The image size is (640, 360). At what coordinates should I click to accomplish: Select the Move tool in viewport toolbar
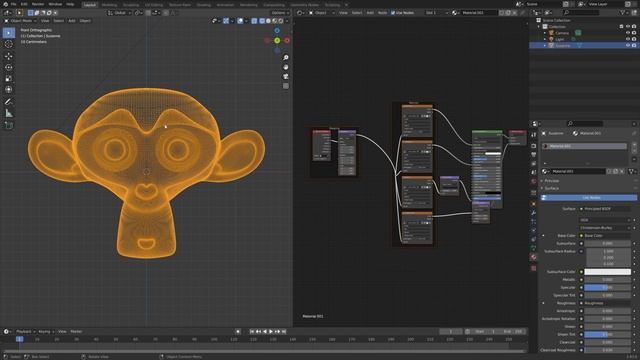pyautogui.click(x=9, y=56)
